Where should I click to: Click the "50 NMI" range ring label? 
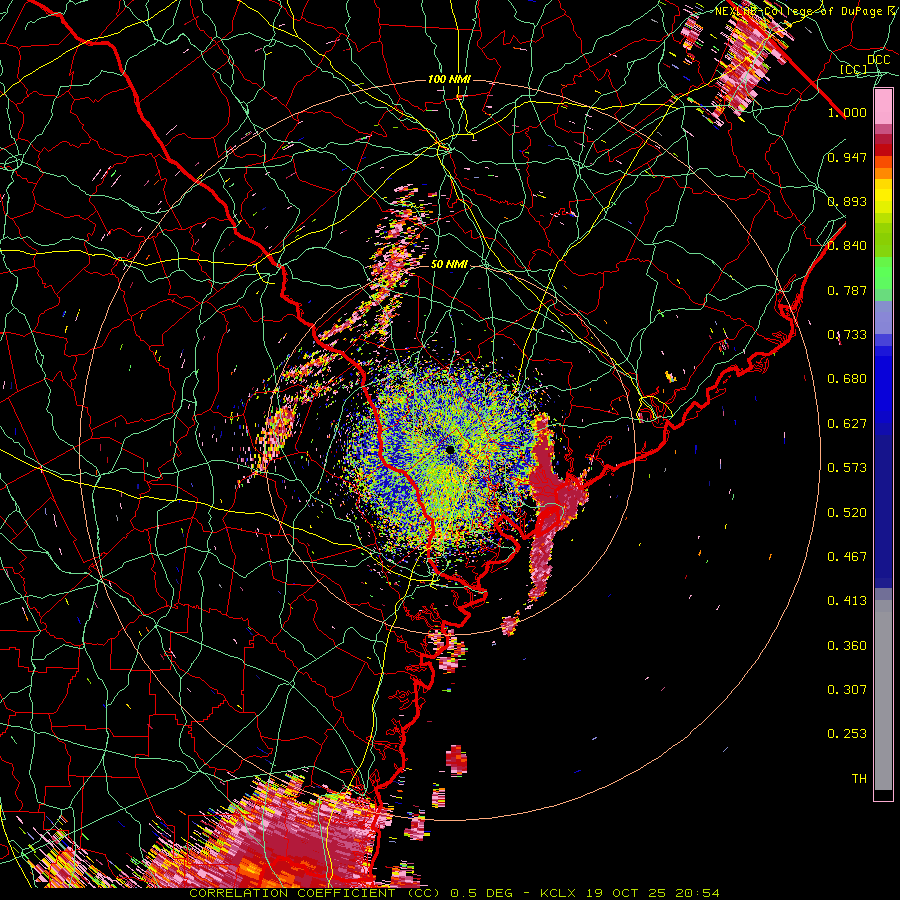(x=449, y=264)
